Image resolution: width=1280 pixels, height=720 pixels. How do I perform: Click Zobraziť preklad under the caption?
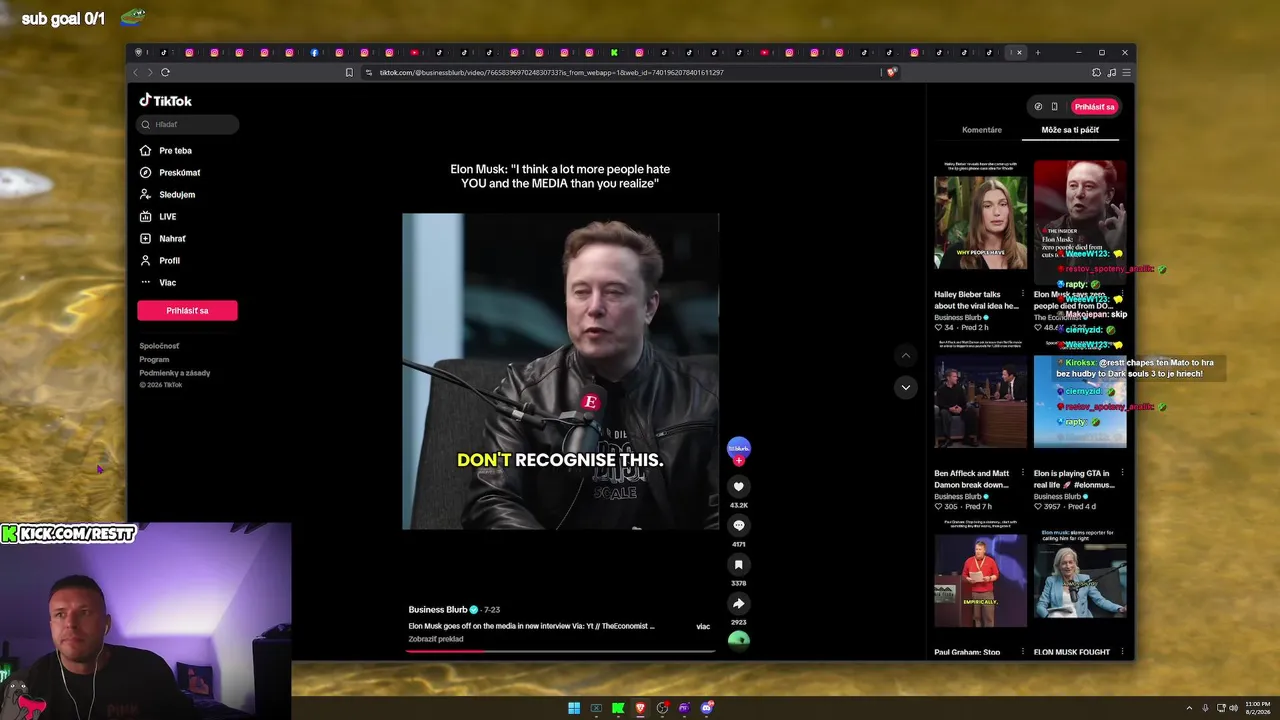[x=436, y=639]
